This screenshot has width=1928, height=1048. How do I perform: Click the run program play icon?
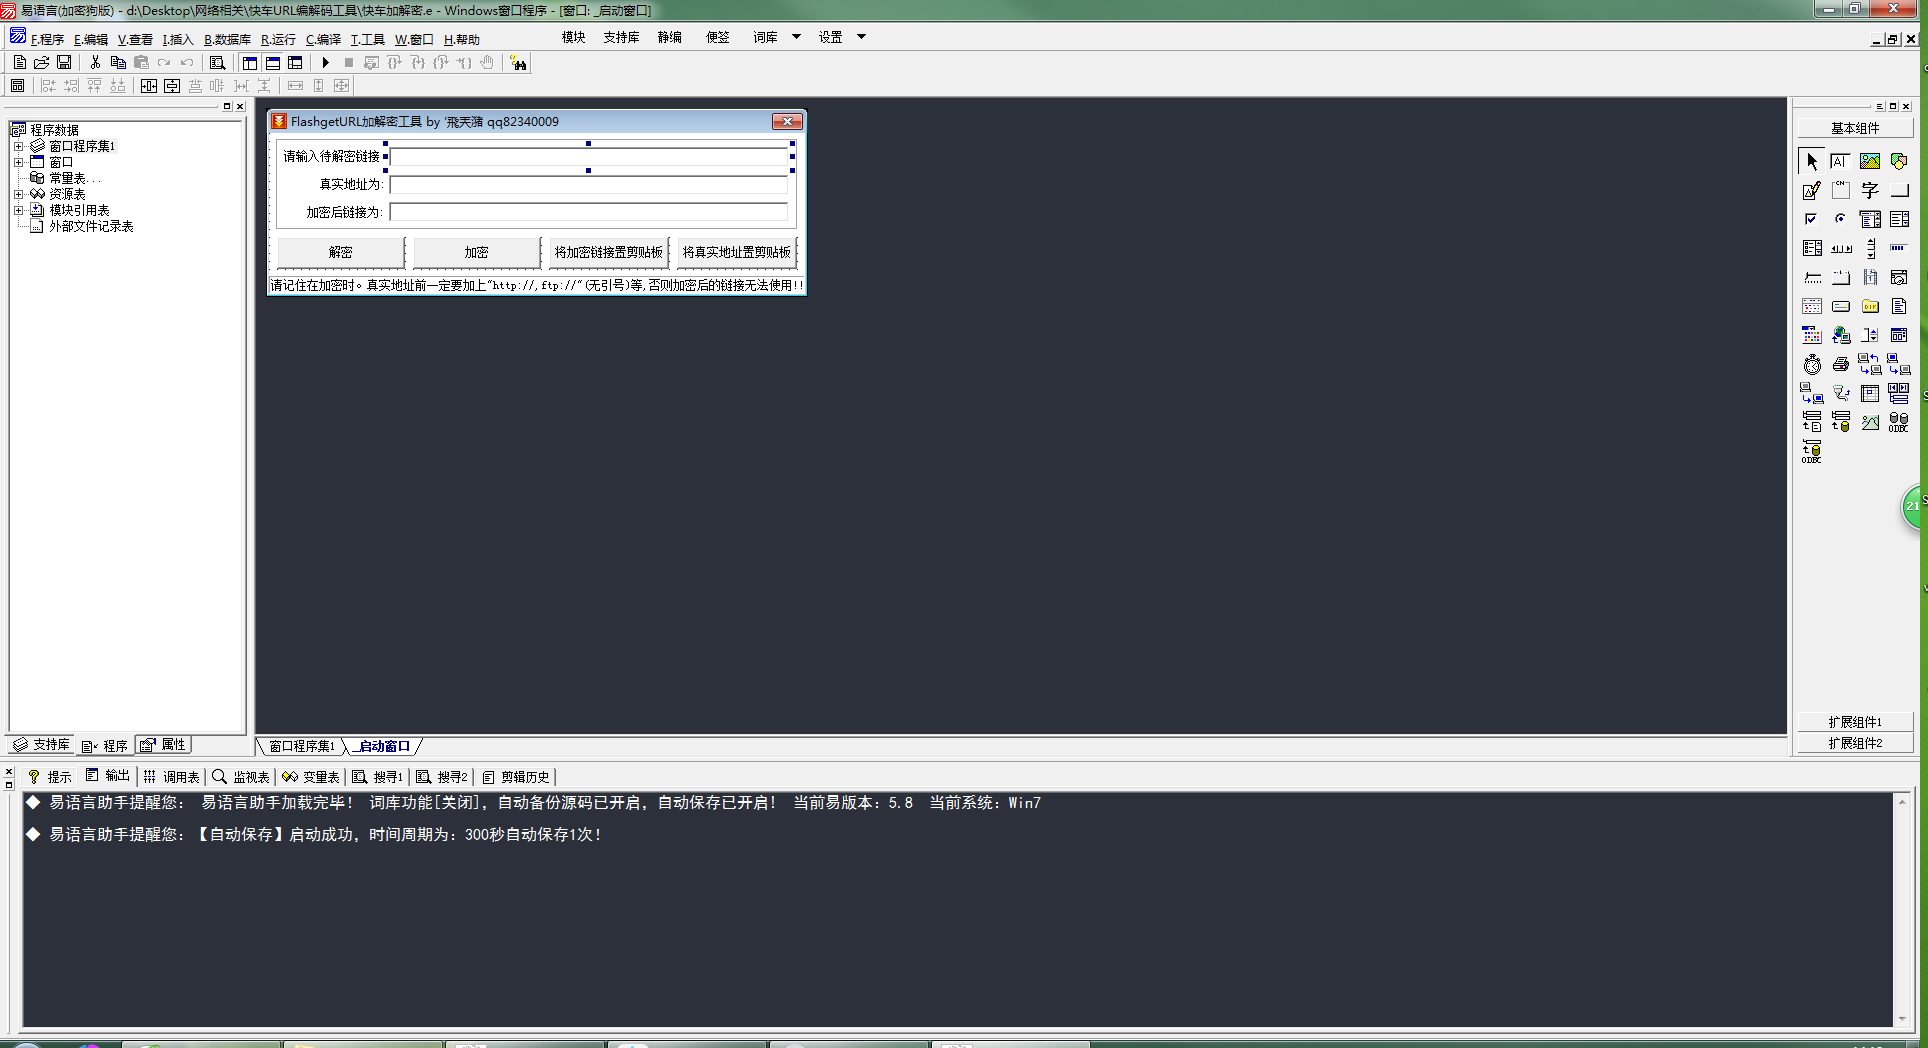pos(325,63)
